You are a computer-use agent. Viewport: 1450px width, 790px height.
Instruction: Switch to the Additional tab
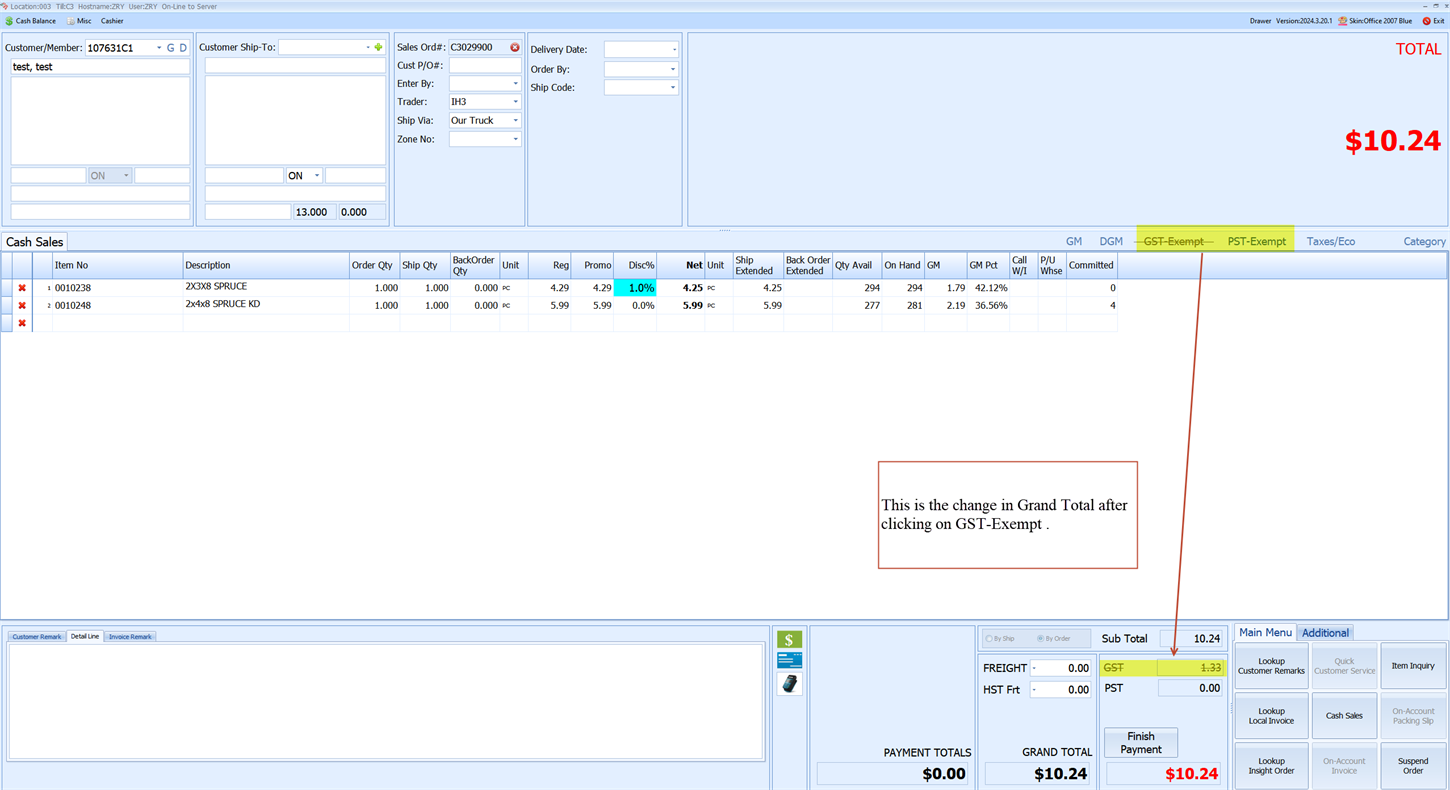pos(1325,633)
